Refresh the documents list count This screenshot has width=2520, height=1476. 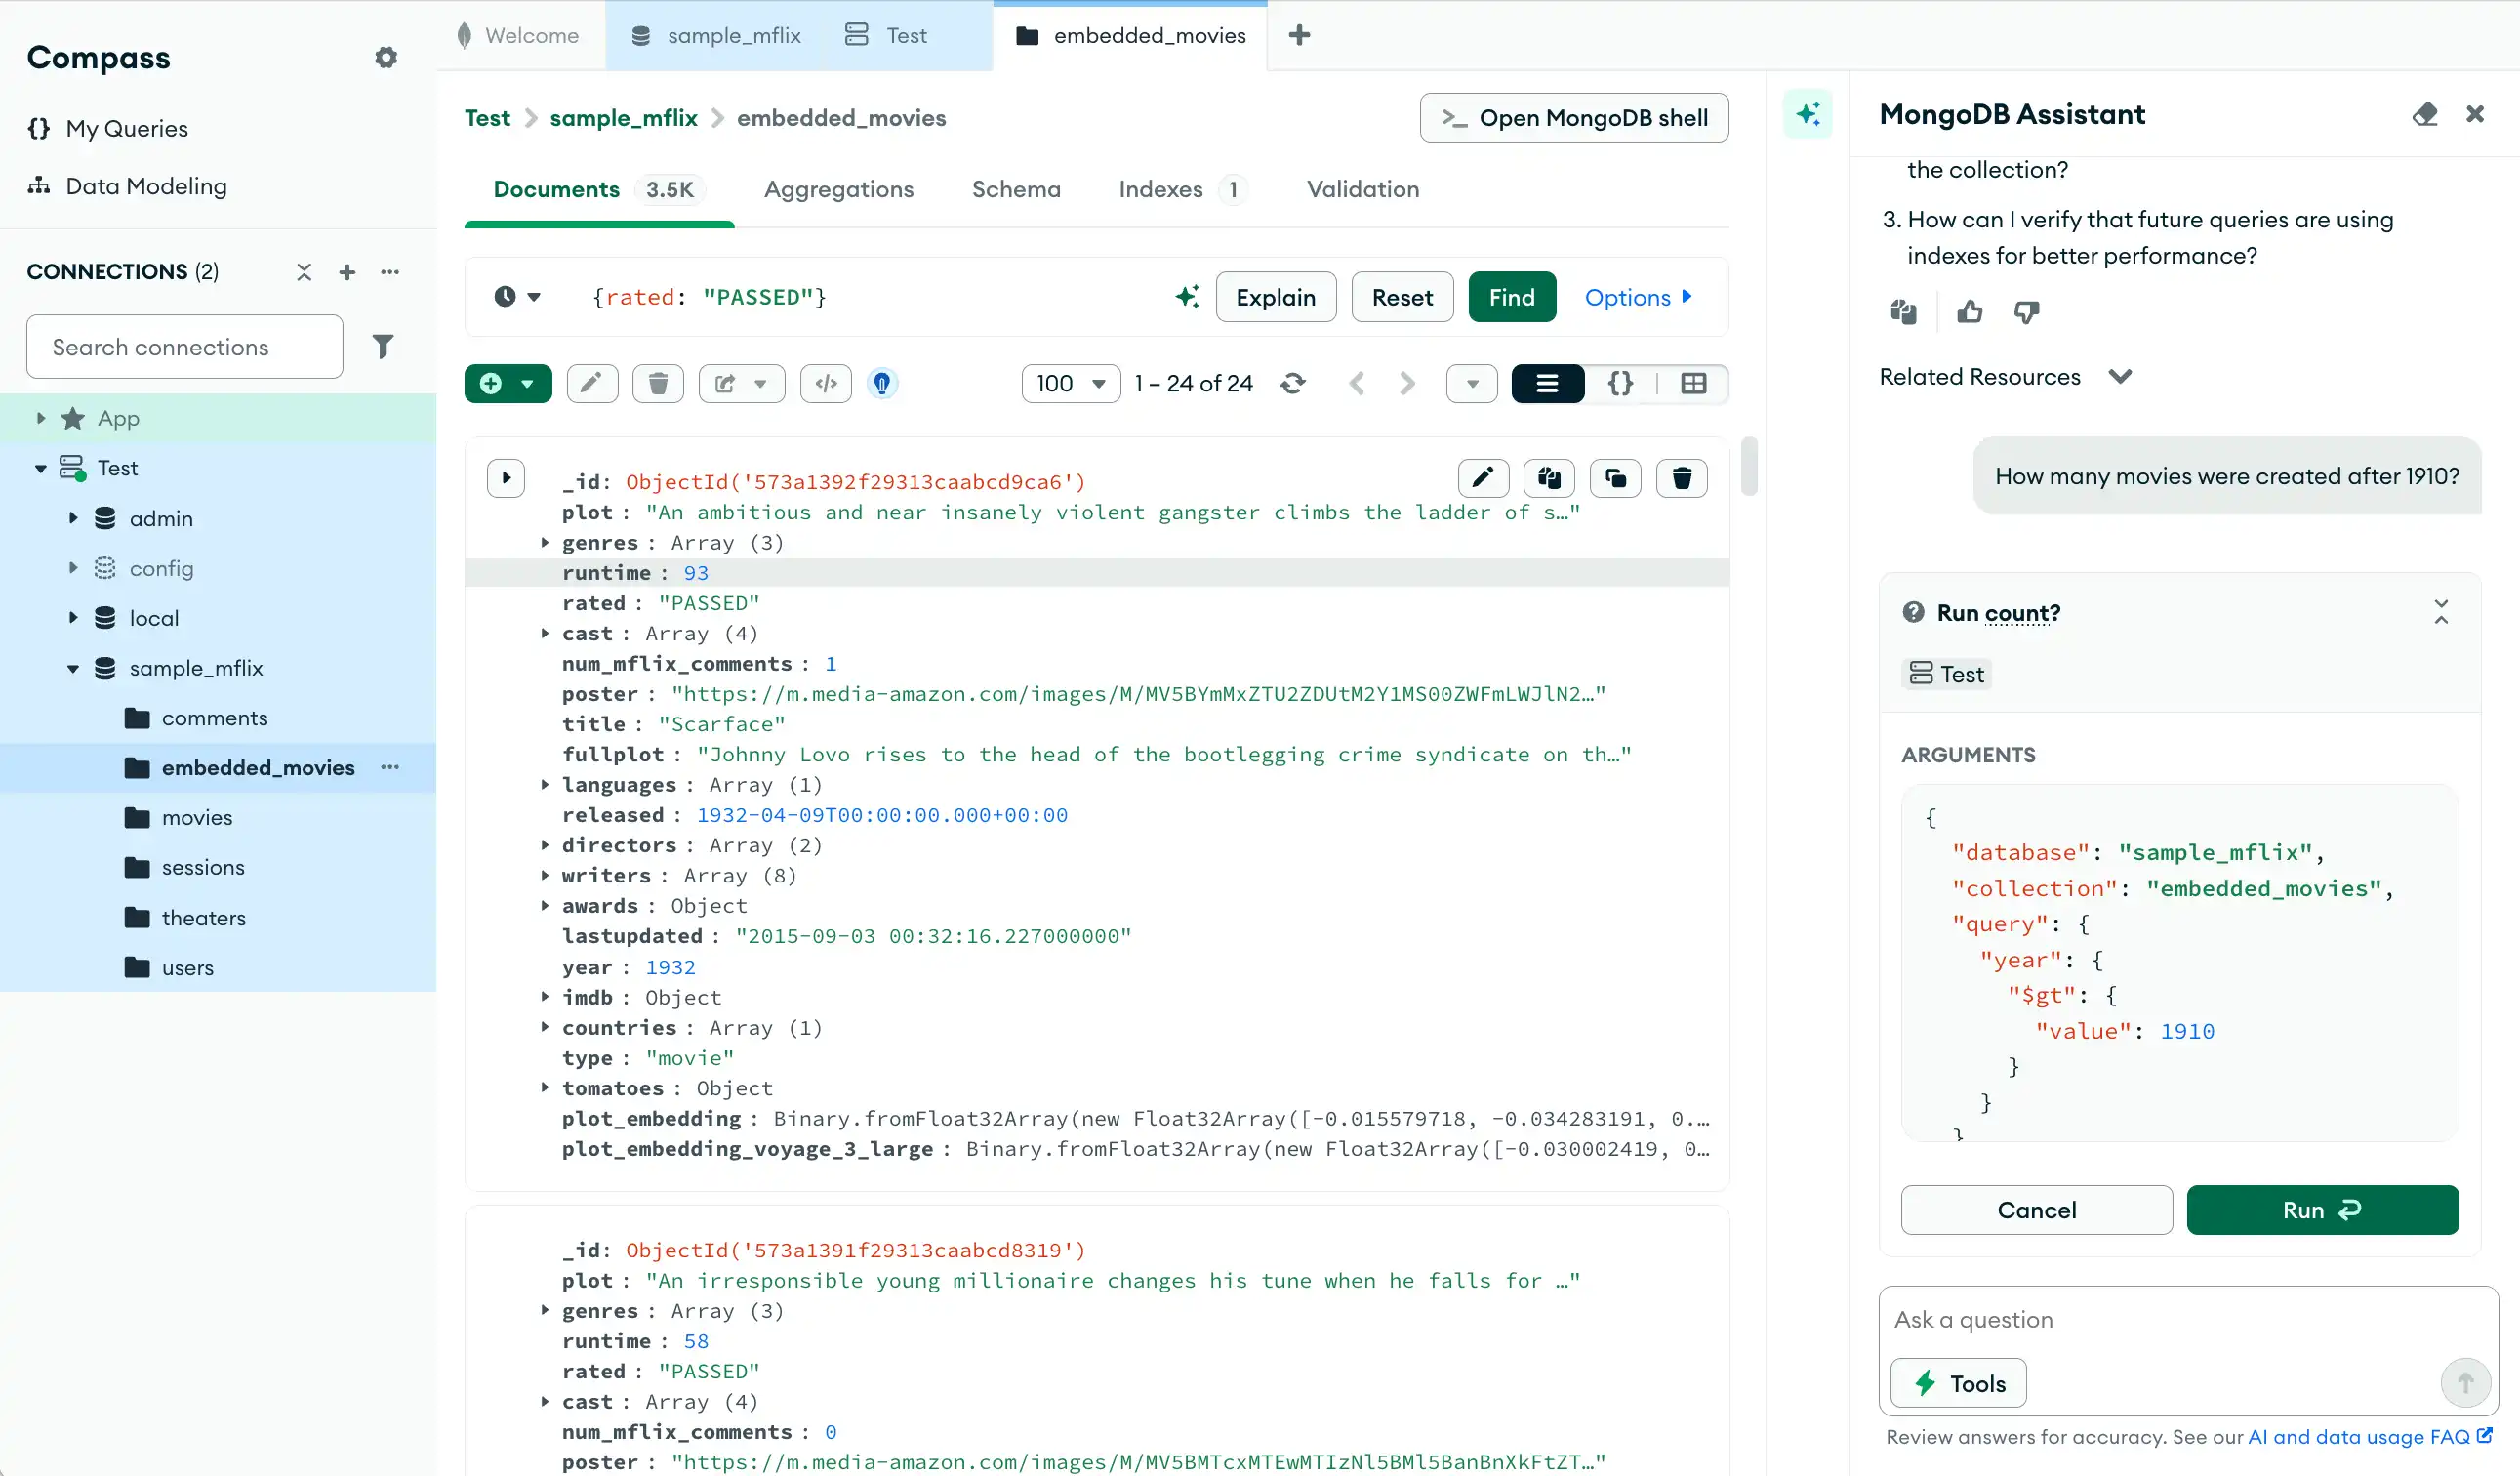coord(1292,383)
